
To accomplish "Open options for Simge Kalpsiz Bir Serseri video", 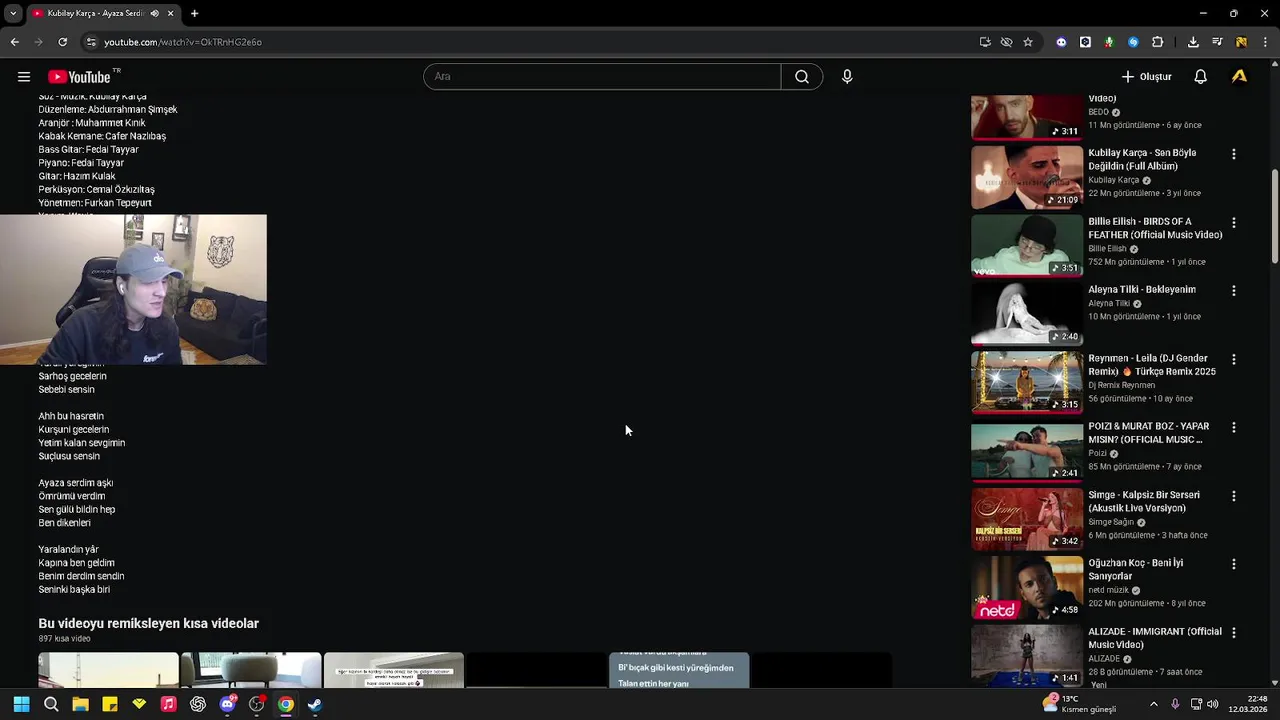I will point(1233,496).
